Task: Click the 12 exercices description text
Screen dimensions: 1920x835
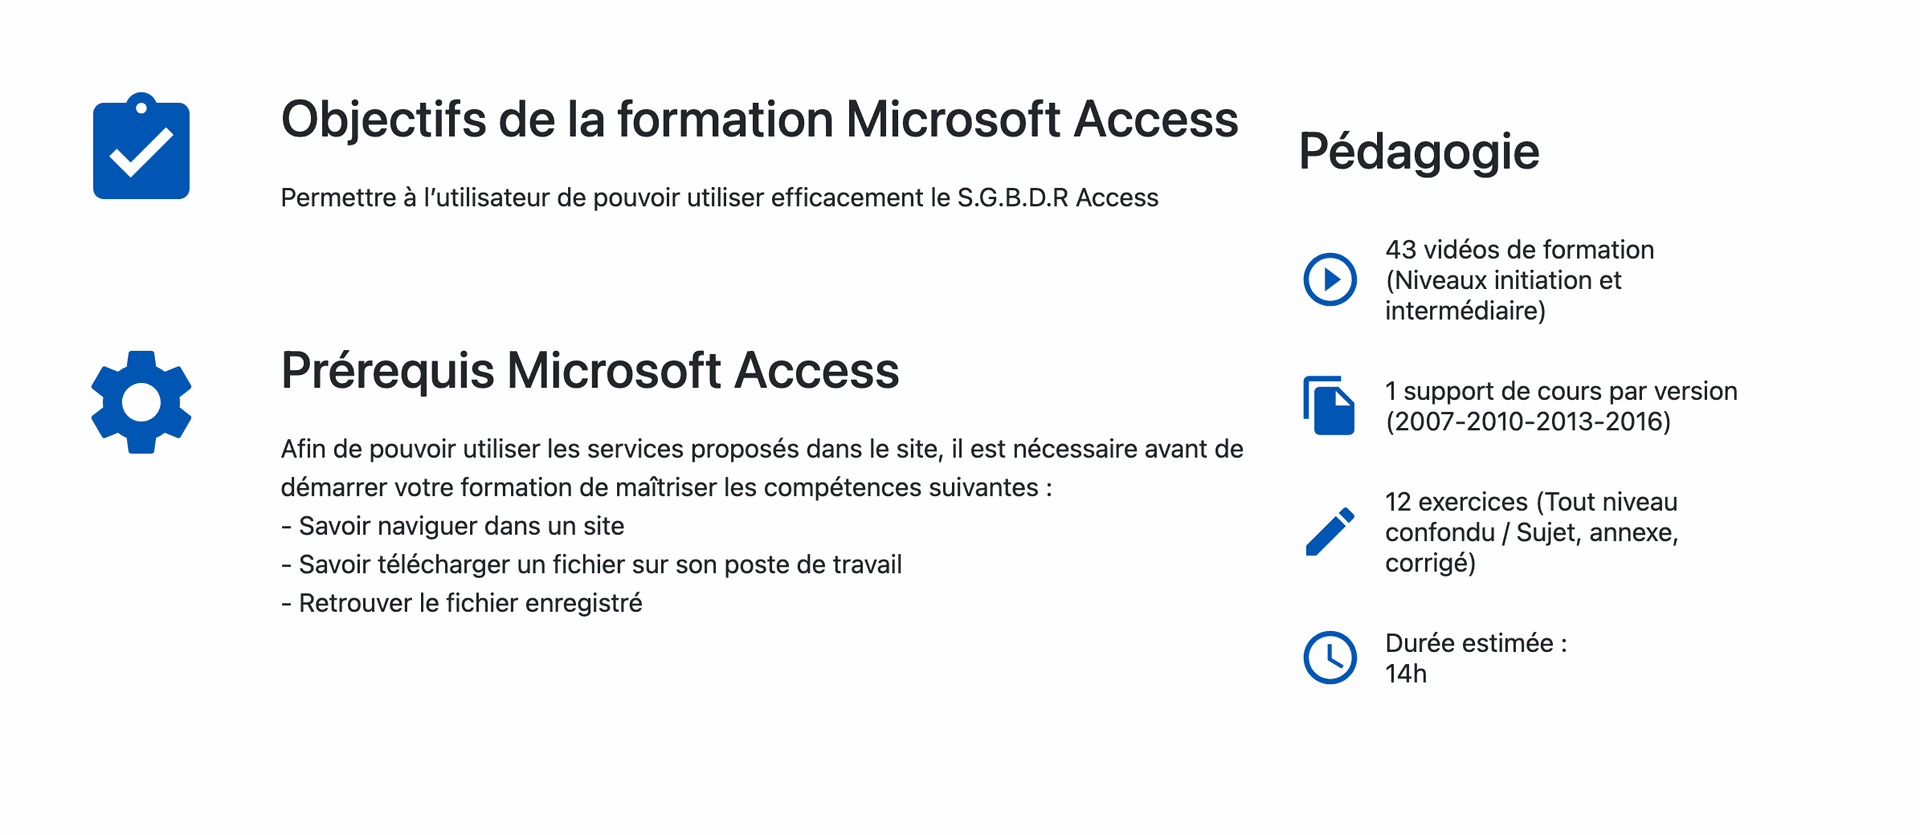Action: (x=1531, y=532)
